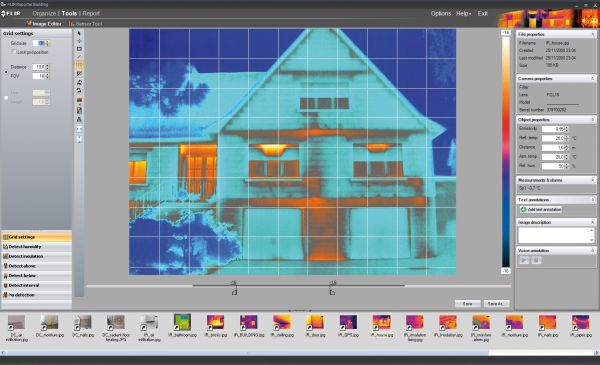600x365 pixels.
Task: Adjust the Emissivity stepper arrows
Action: tap(567, 129)
